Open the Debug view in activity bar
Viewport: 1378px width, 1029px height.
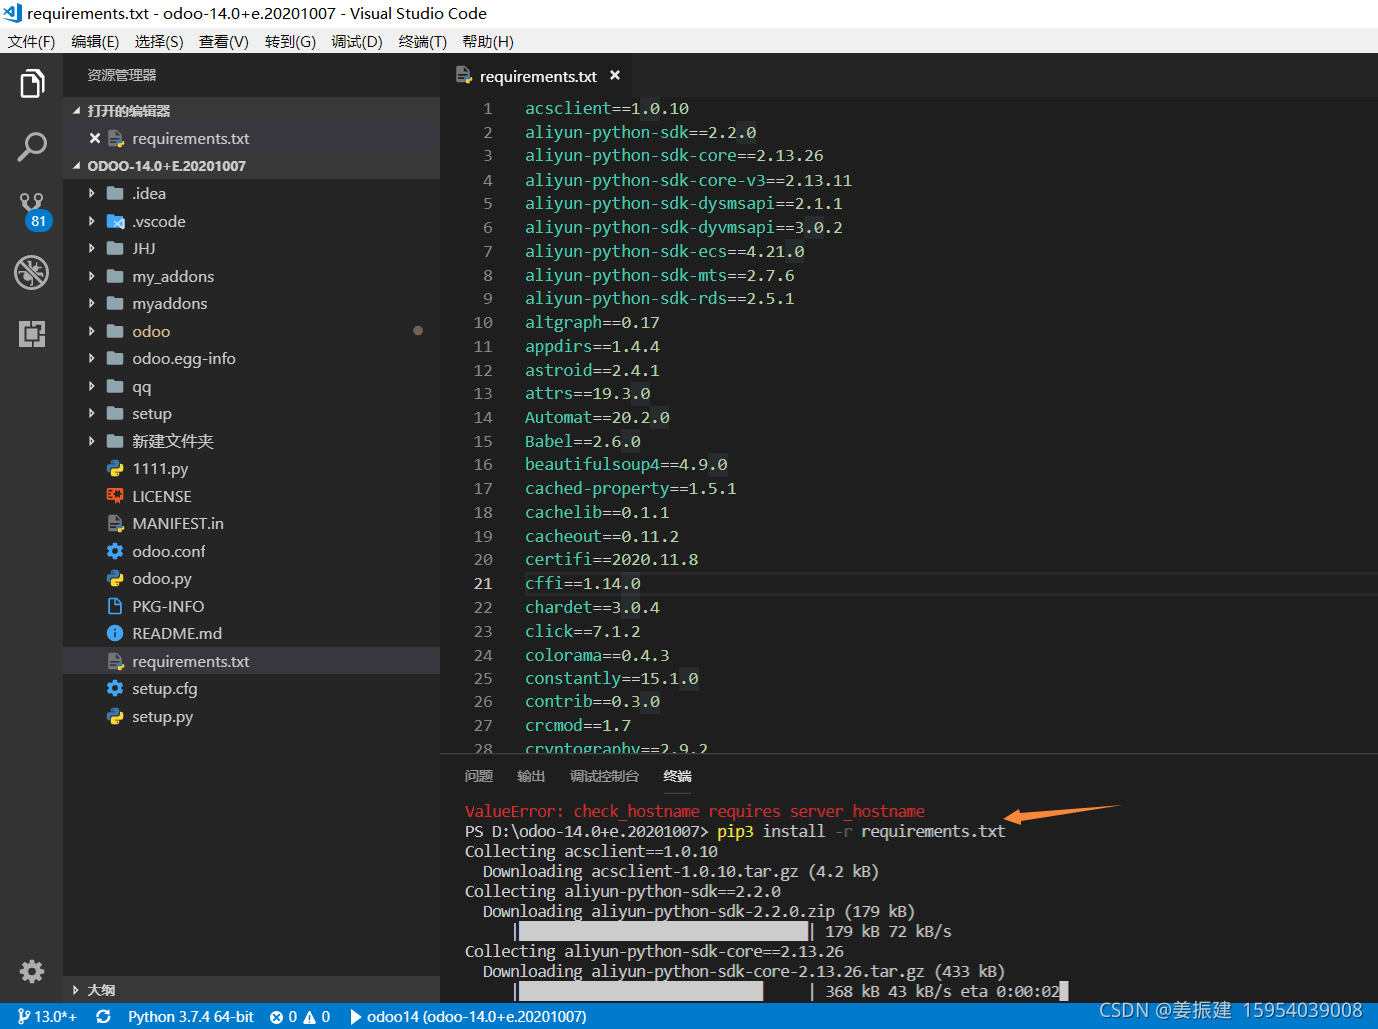point(32,272)
